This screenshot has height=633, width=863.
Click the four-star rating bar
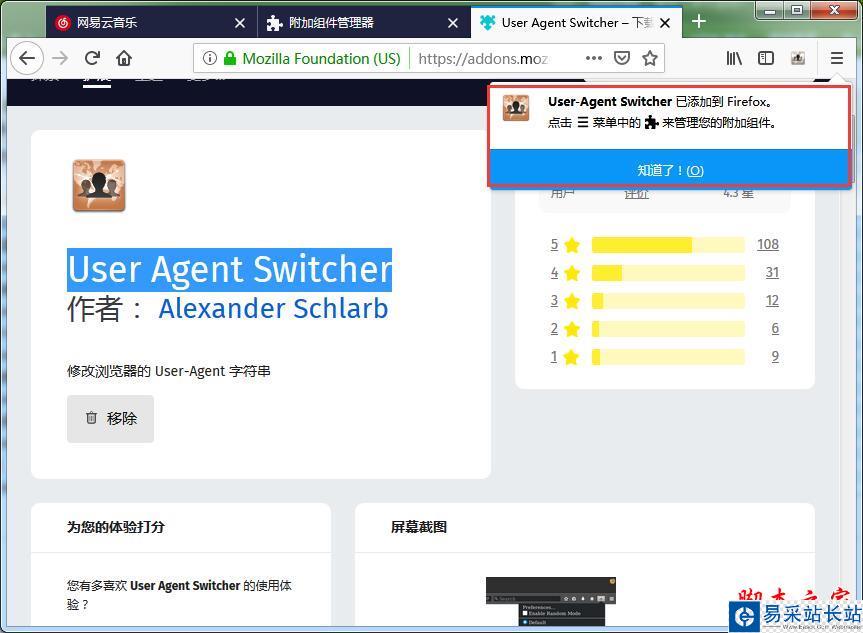pyautogui.click(x=668, y=273)
